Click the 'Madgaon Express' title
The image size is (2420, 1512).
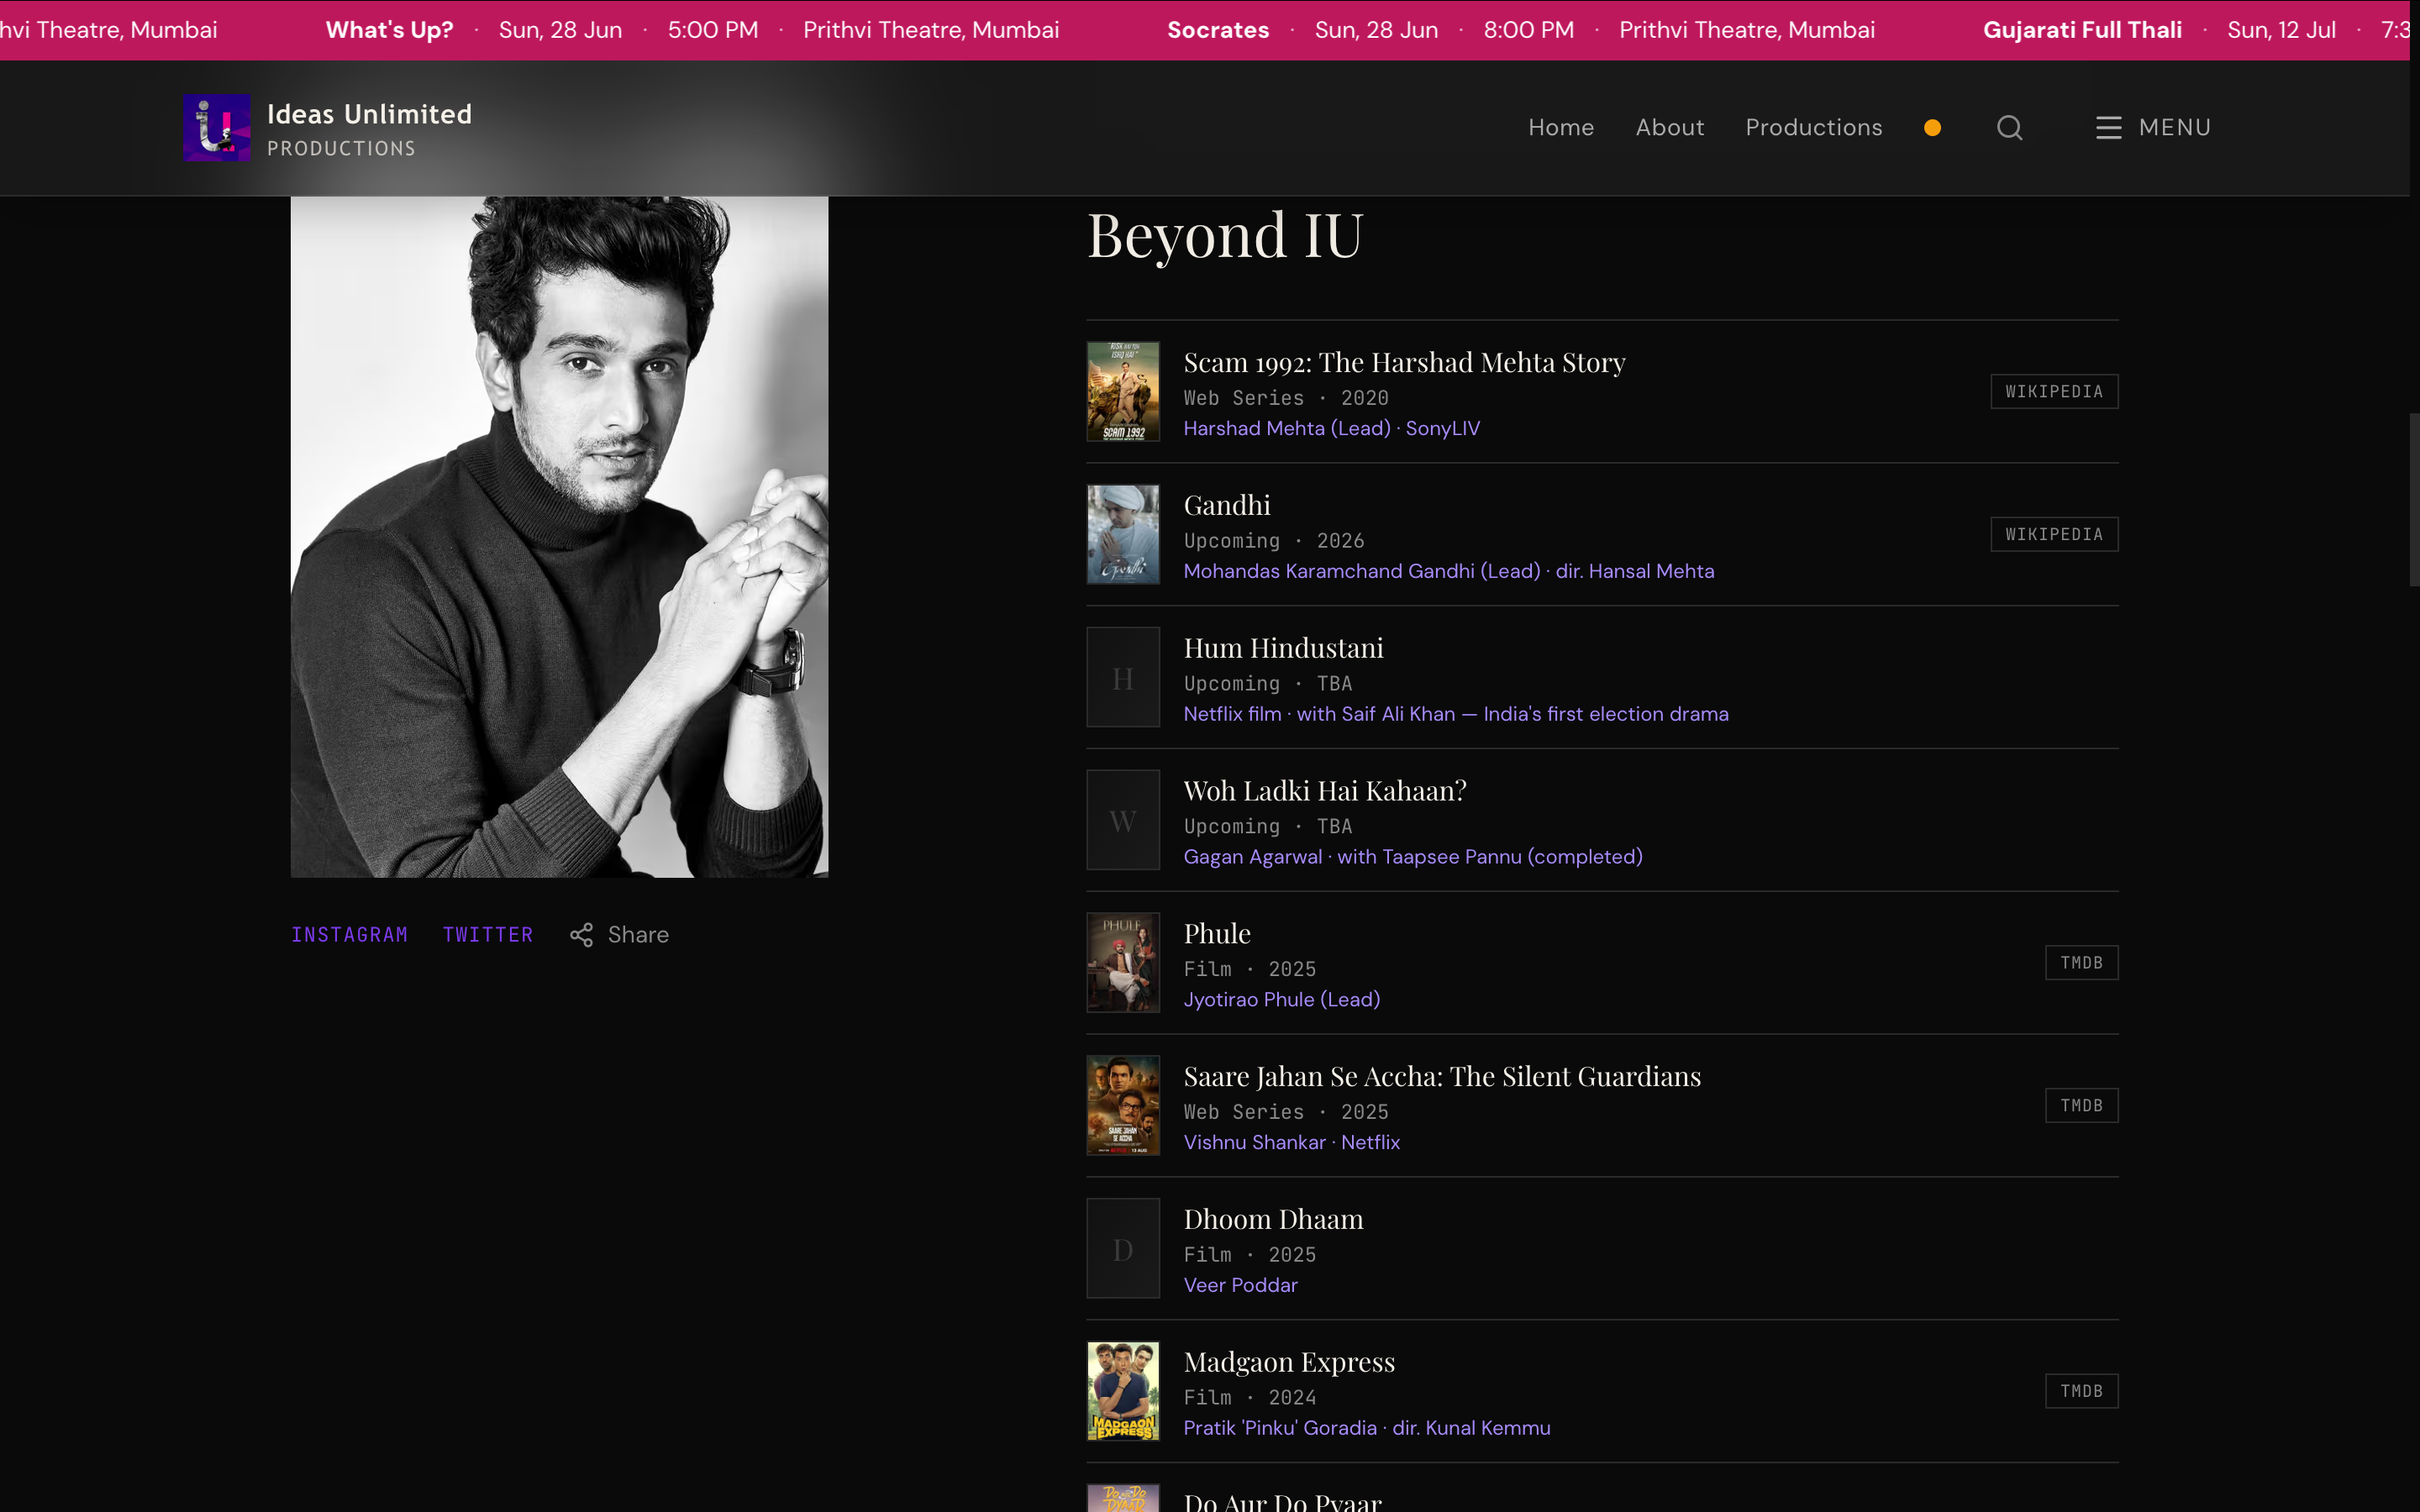pos(1289,1363)
